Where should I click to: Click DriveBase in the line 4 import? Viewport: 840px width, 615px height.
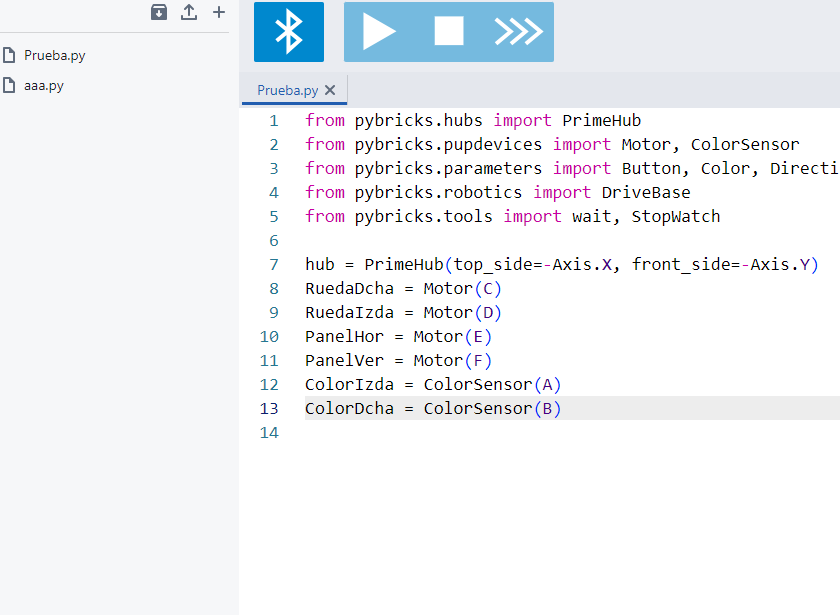click(645, 192)
